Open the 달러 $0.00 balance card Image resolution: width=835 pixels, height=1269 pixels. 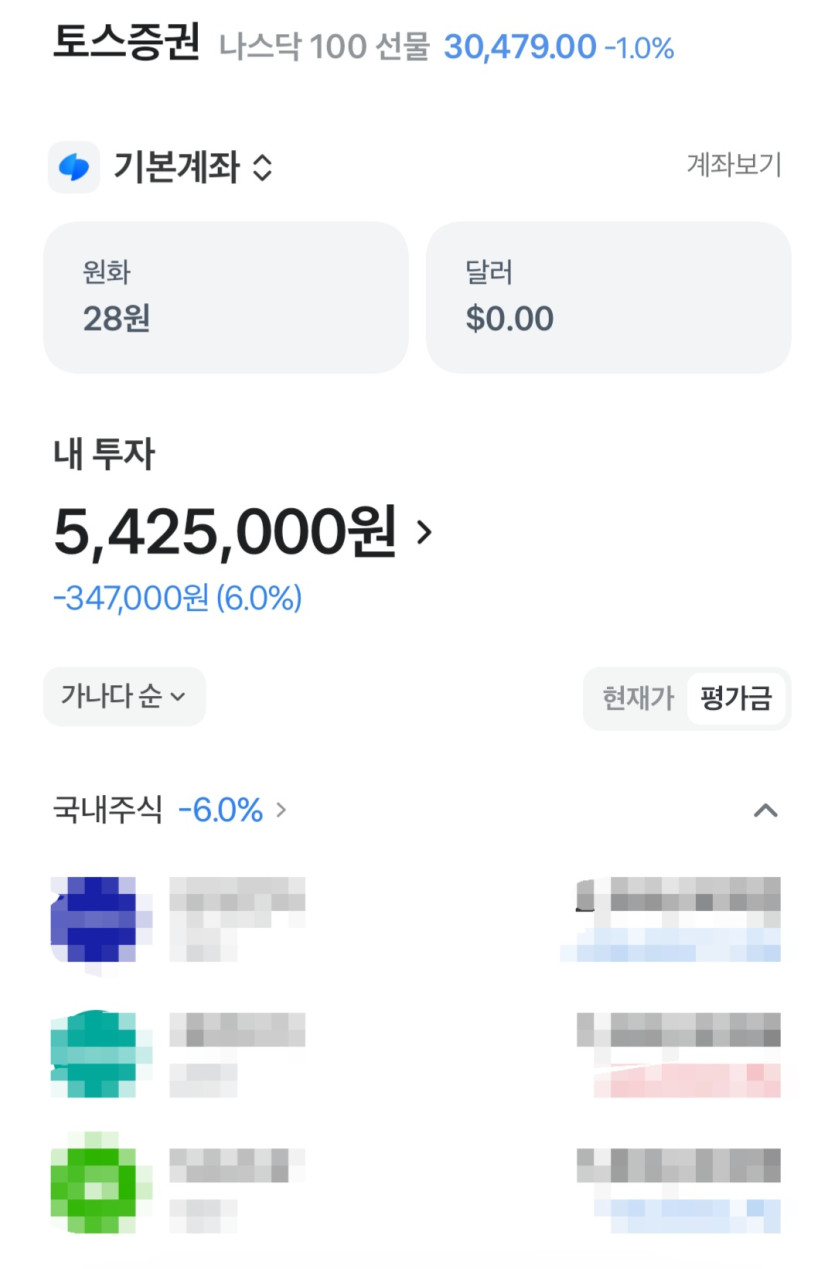(x=608, y=297)
